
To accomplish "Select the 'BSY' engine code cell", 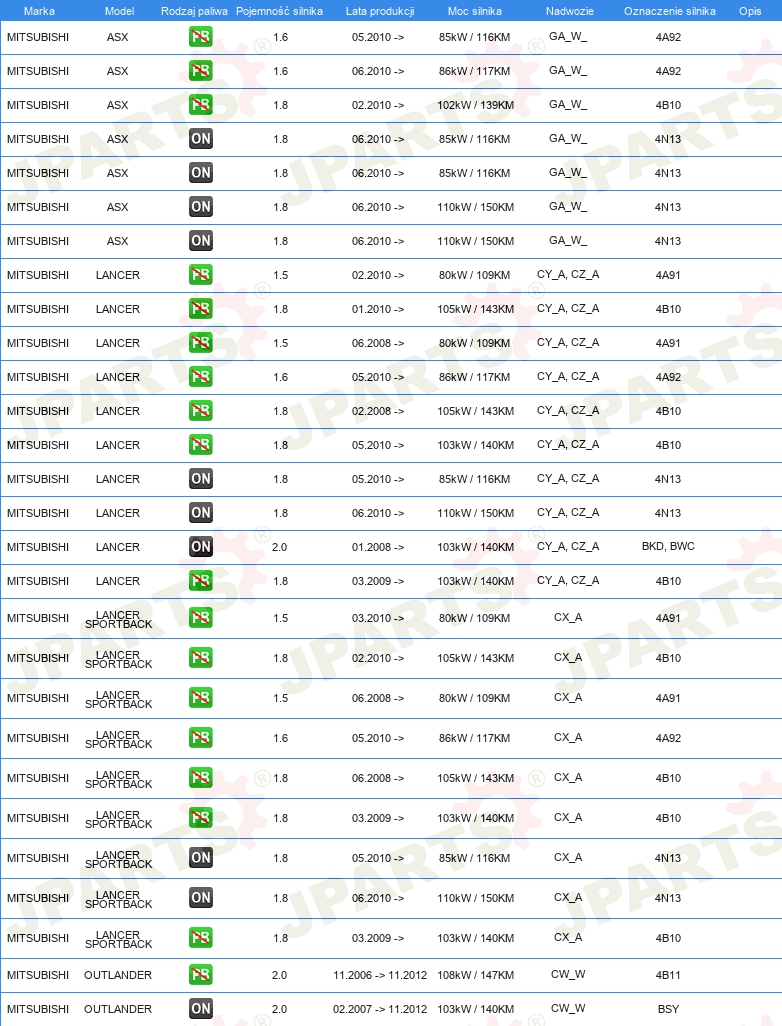I will click(668, 1009).
